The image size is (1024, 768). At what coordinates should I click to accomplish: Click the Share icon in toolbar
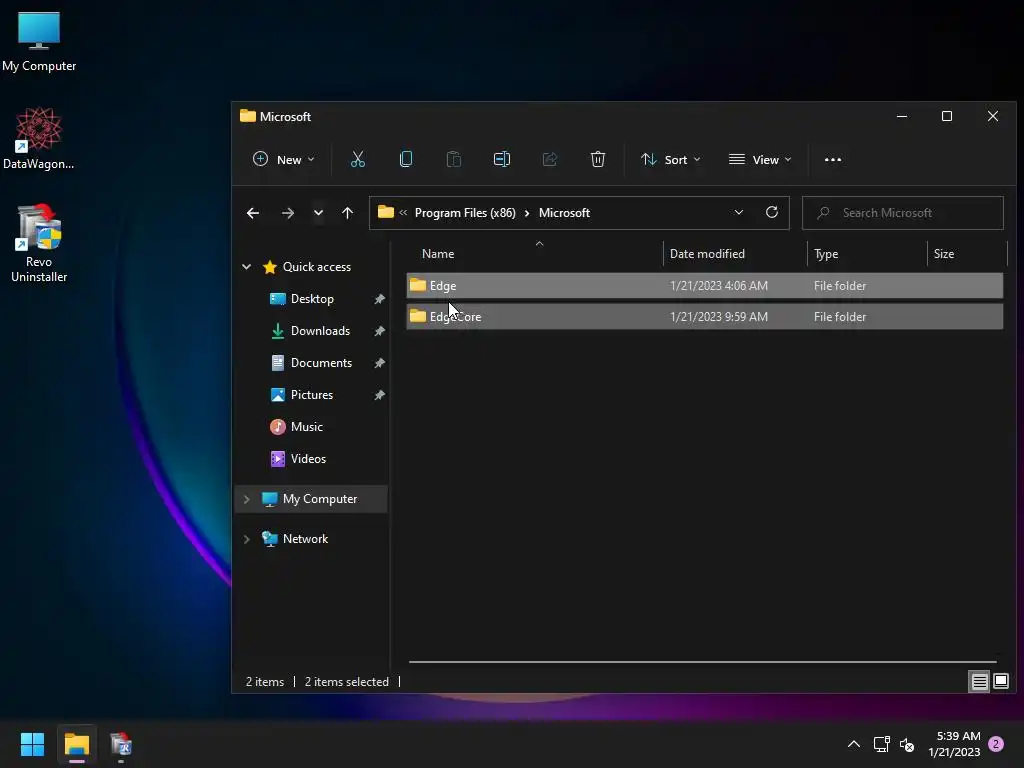tap(550, 159)
